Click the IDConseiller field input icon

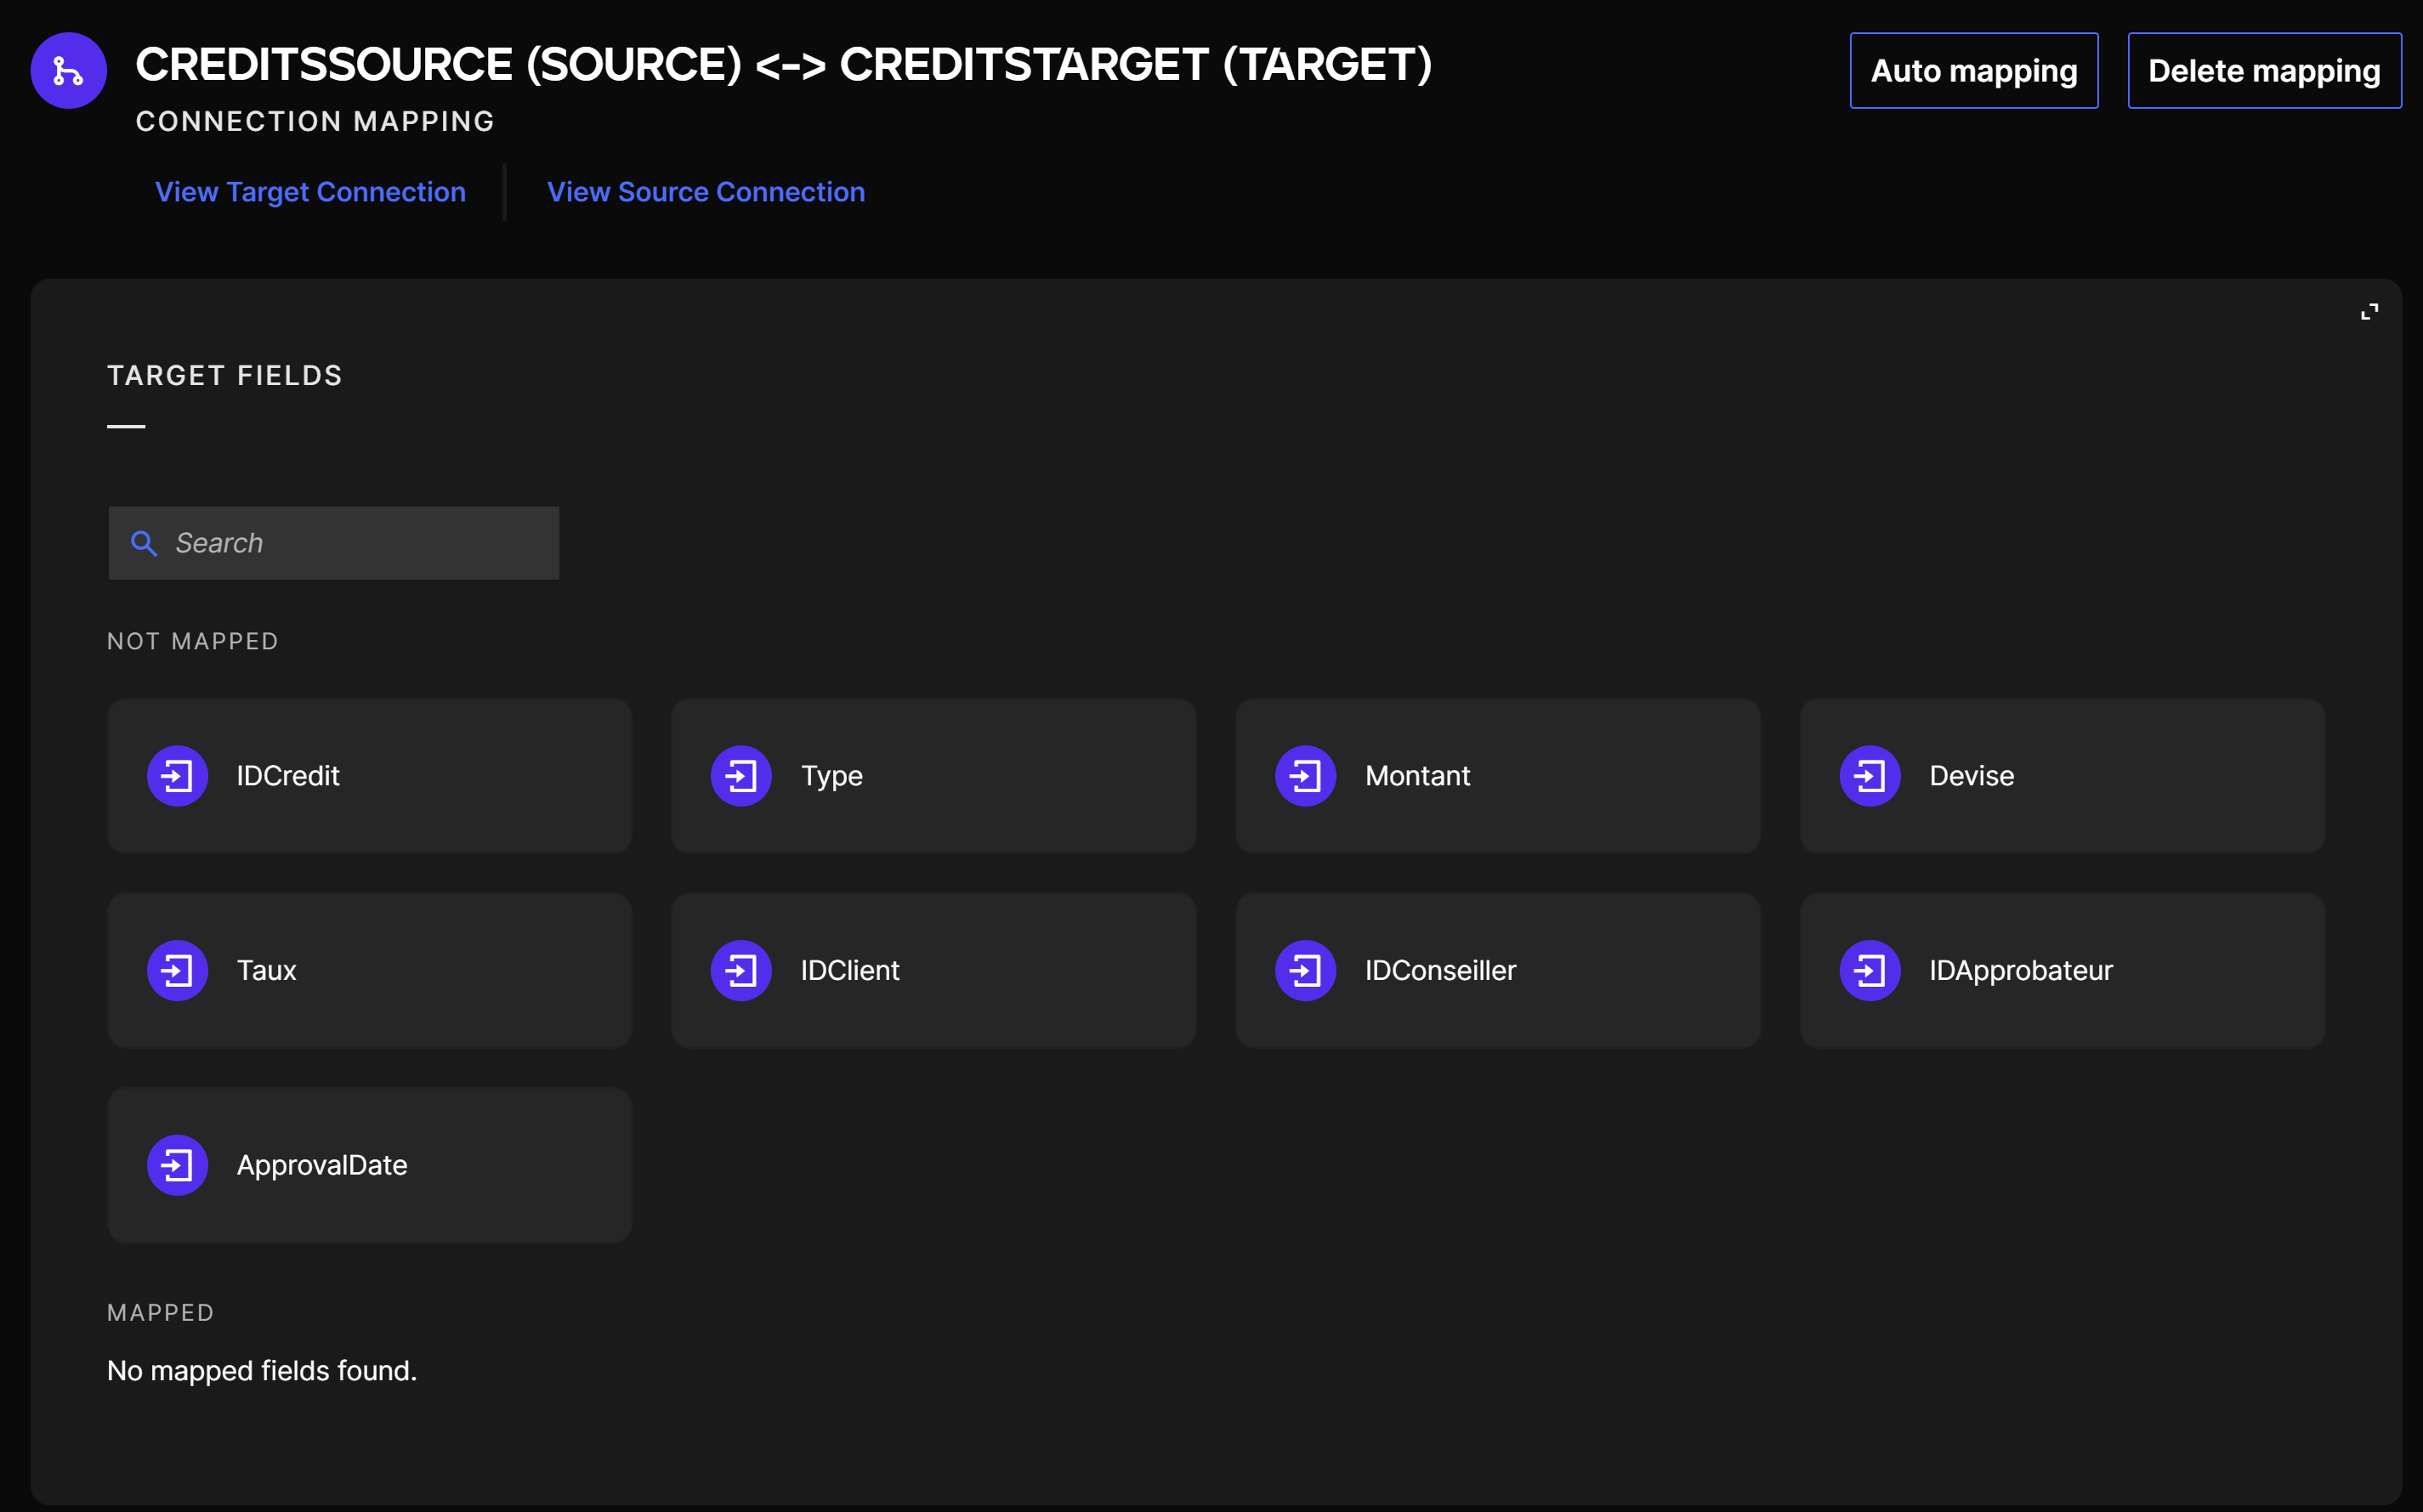(x=1305, y=970)
